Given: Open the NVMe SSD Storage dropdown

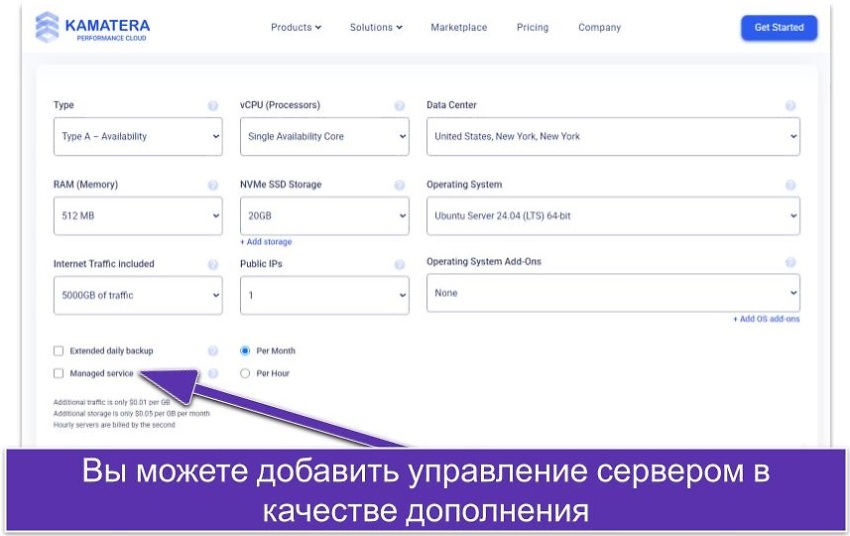Looking at the screenshot, I should point(325,216).
